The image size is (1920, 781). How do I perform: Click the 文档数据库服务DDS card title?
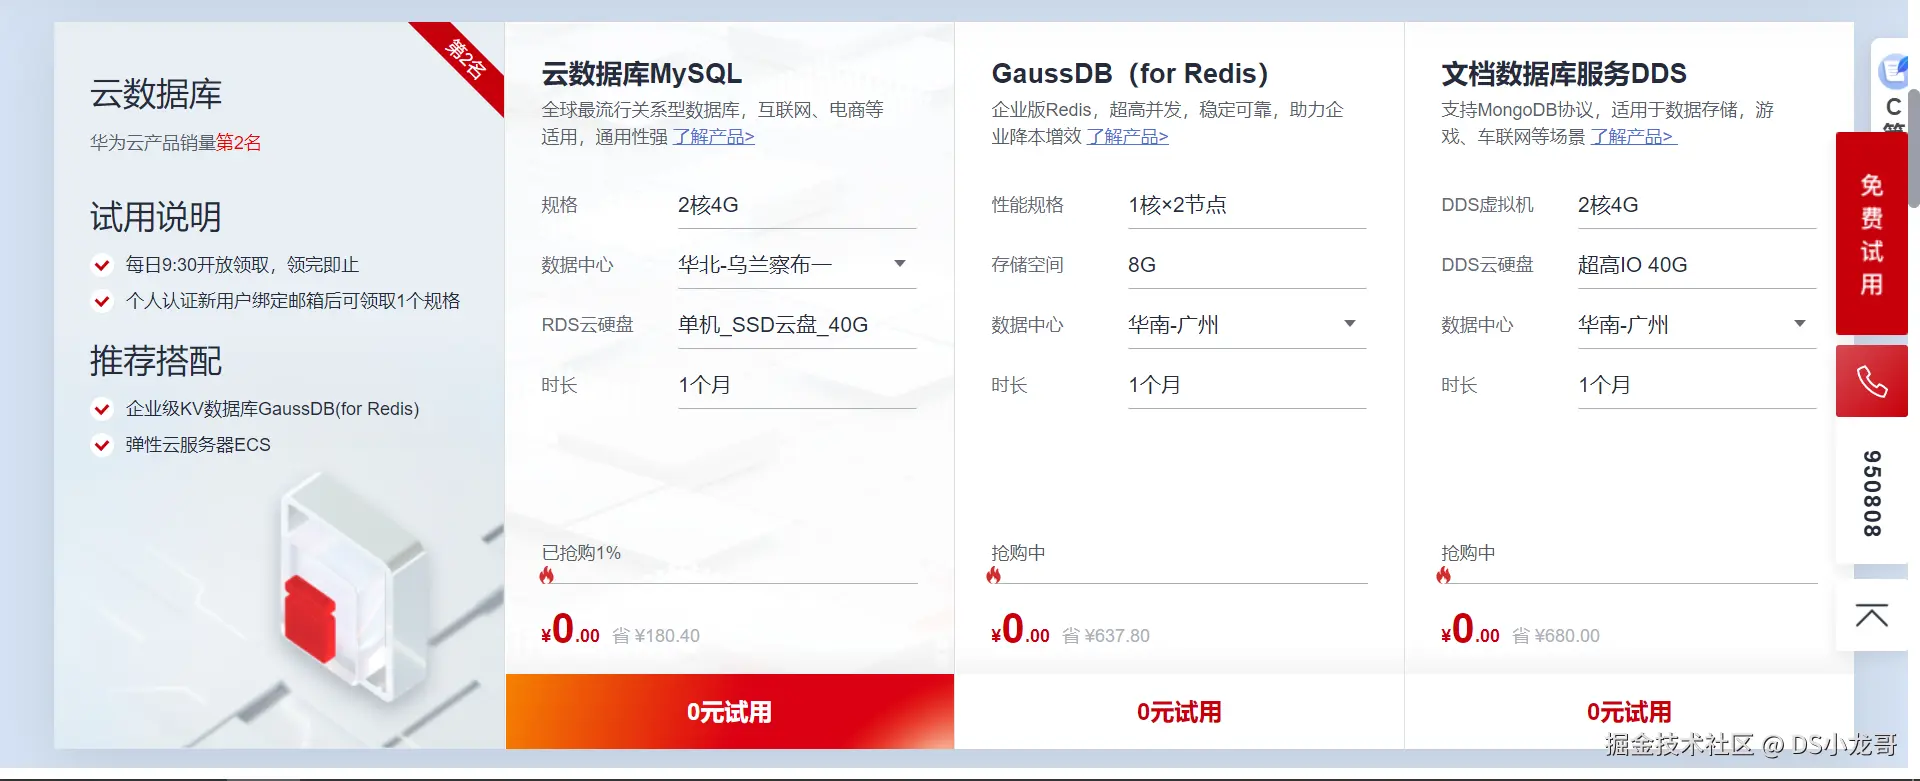tap(1564, 74)
